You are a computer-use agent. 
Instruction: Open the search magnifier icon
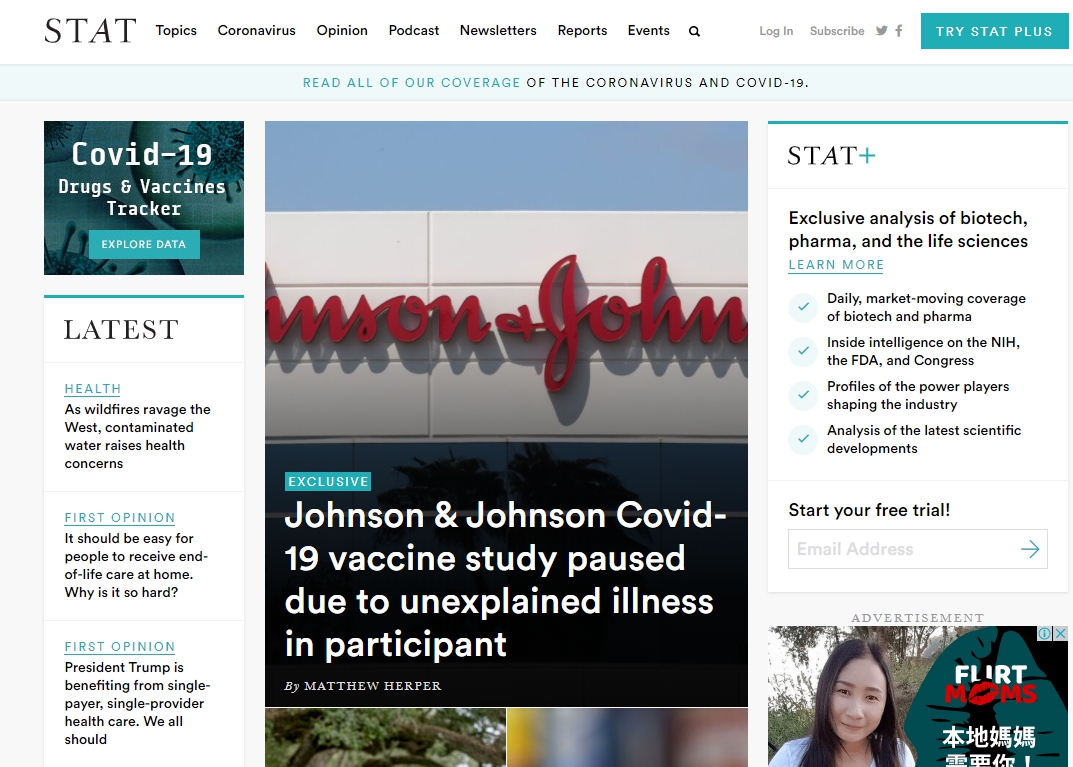pos(694,31)
